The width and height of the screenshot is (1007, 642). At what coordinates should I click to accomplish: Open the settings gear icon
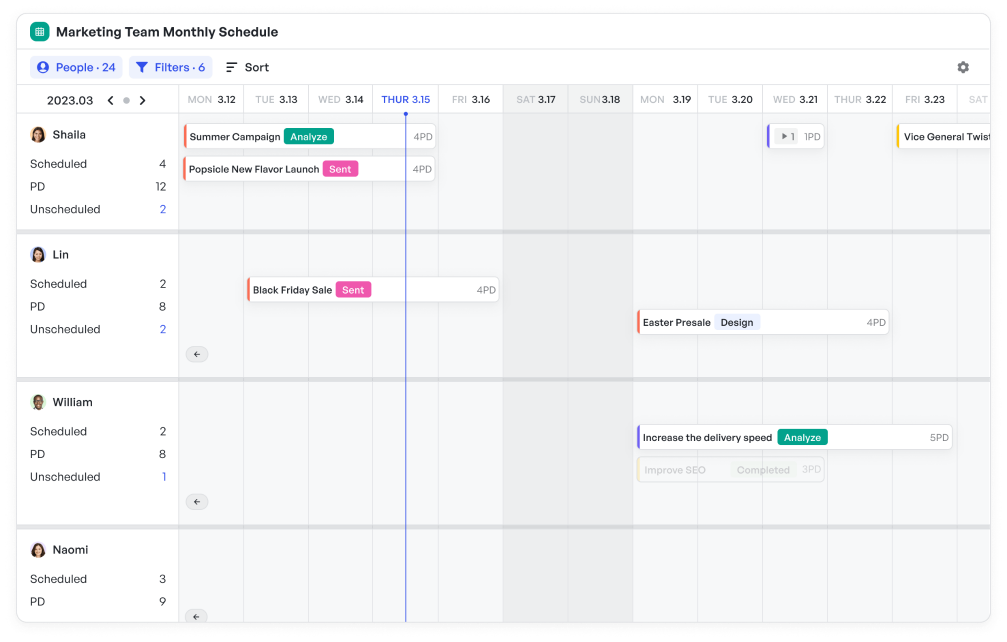[x=962, y=68]
